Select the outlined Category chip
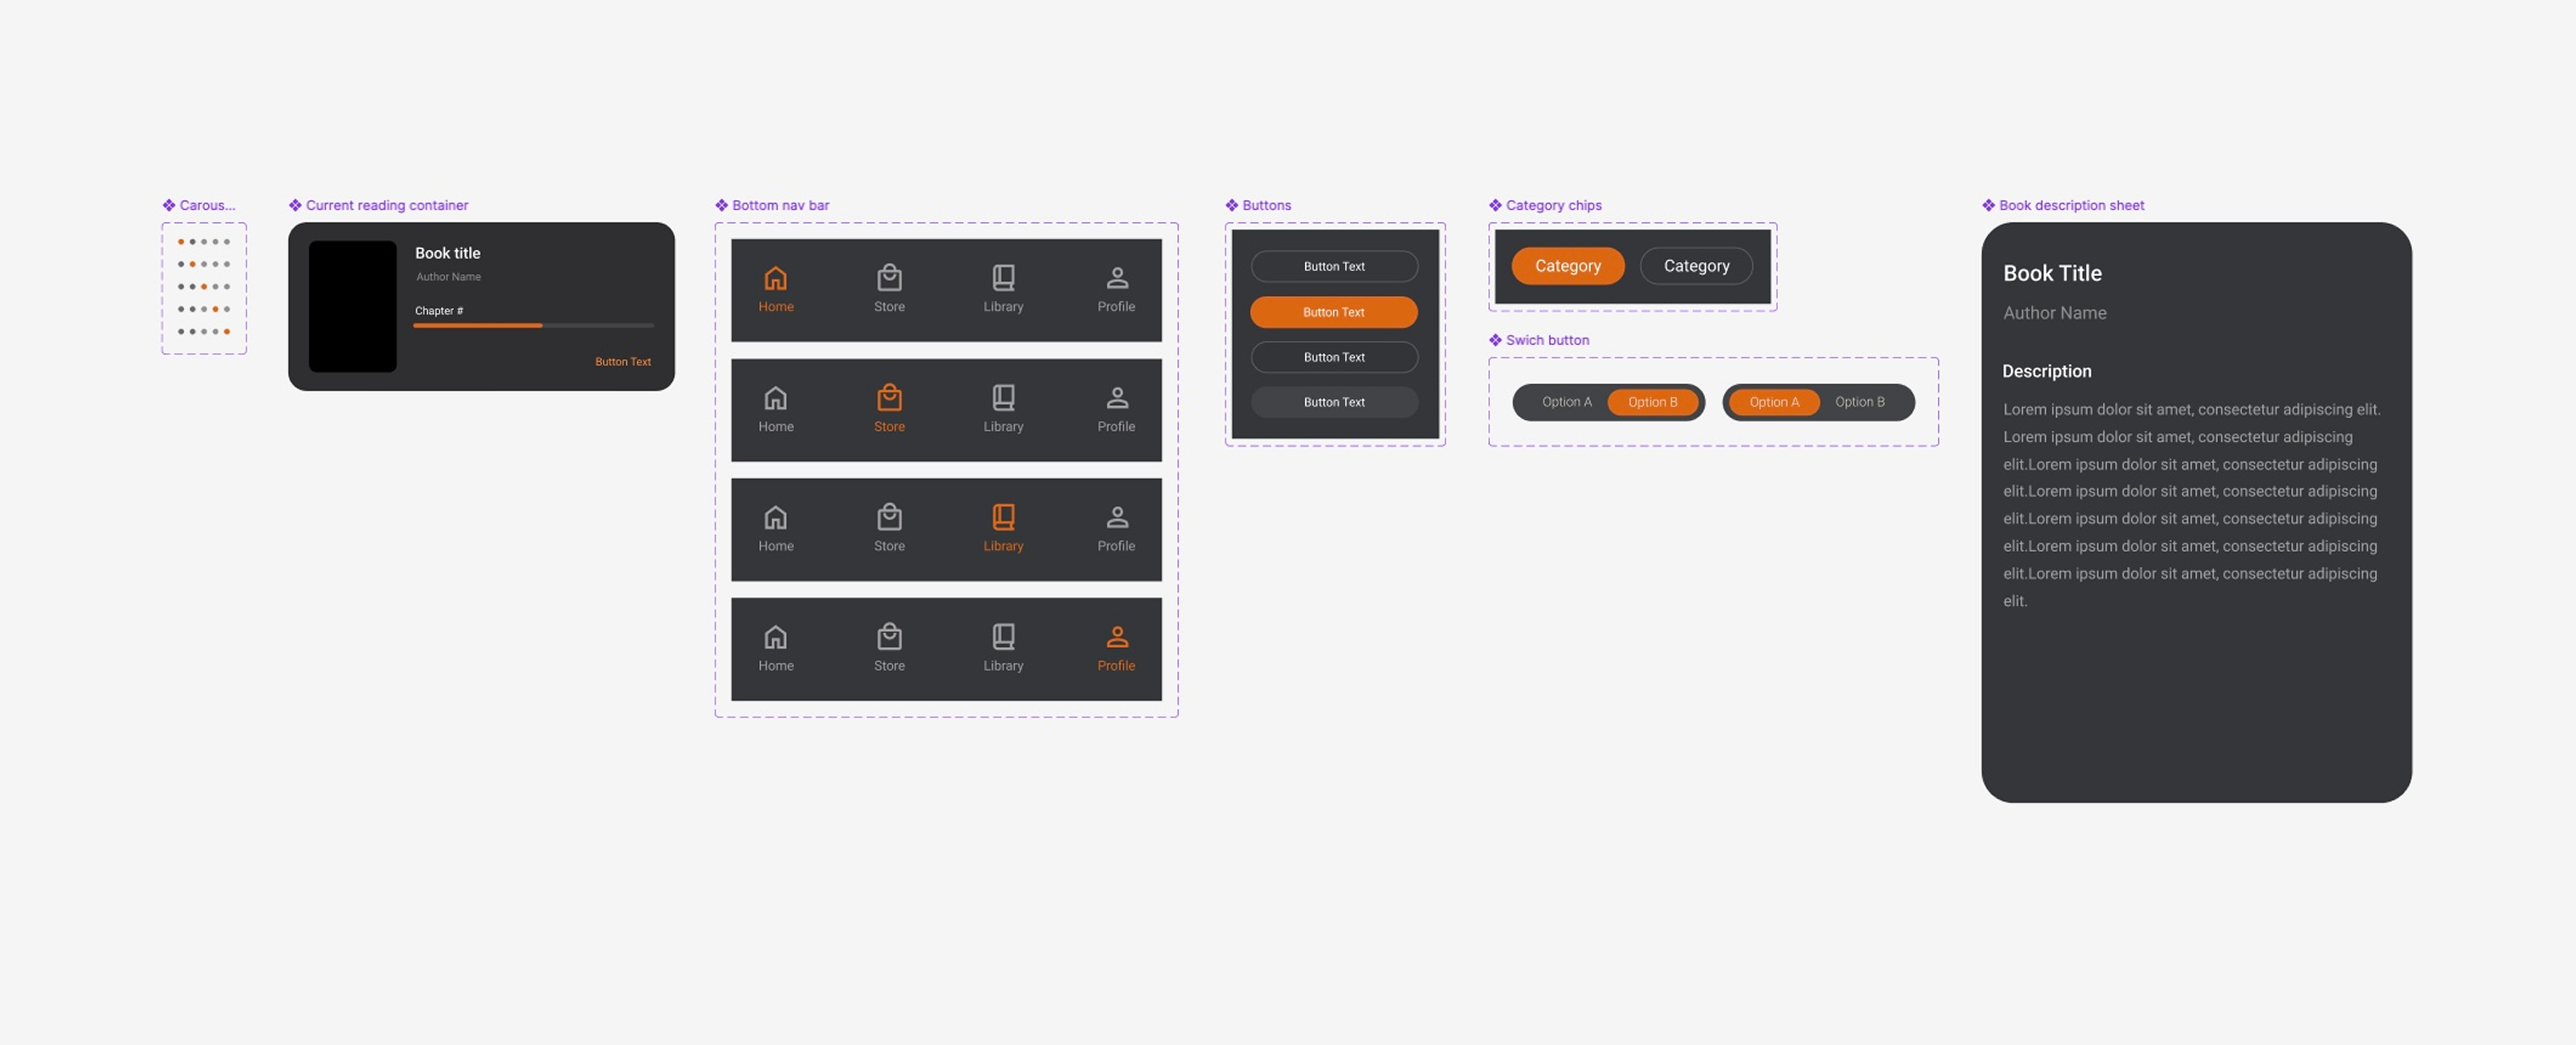 click(x=1696, y=266)
